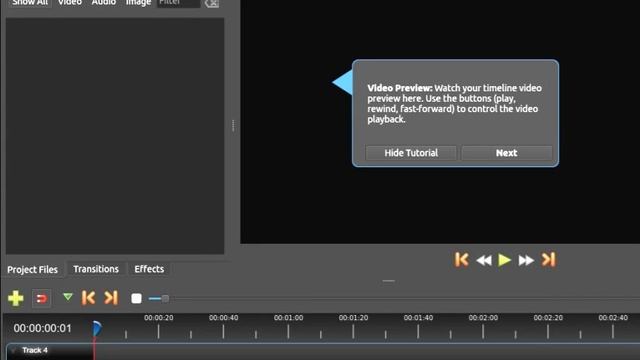Click the blue playhead marker on the ruler
640x360 pixels.
click(97, 328)
